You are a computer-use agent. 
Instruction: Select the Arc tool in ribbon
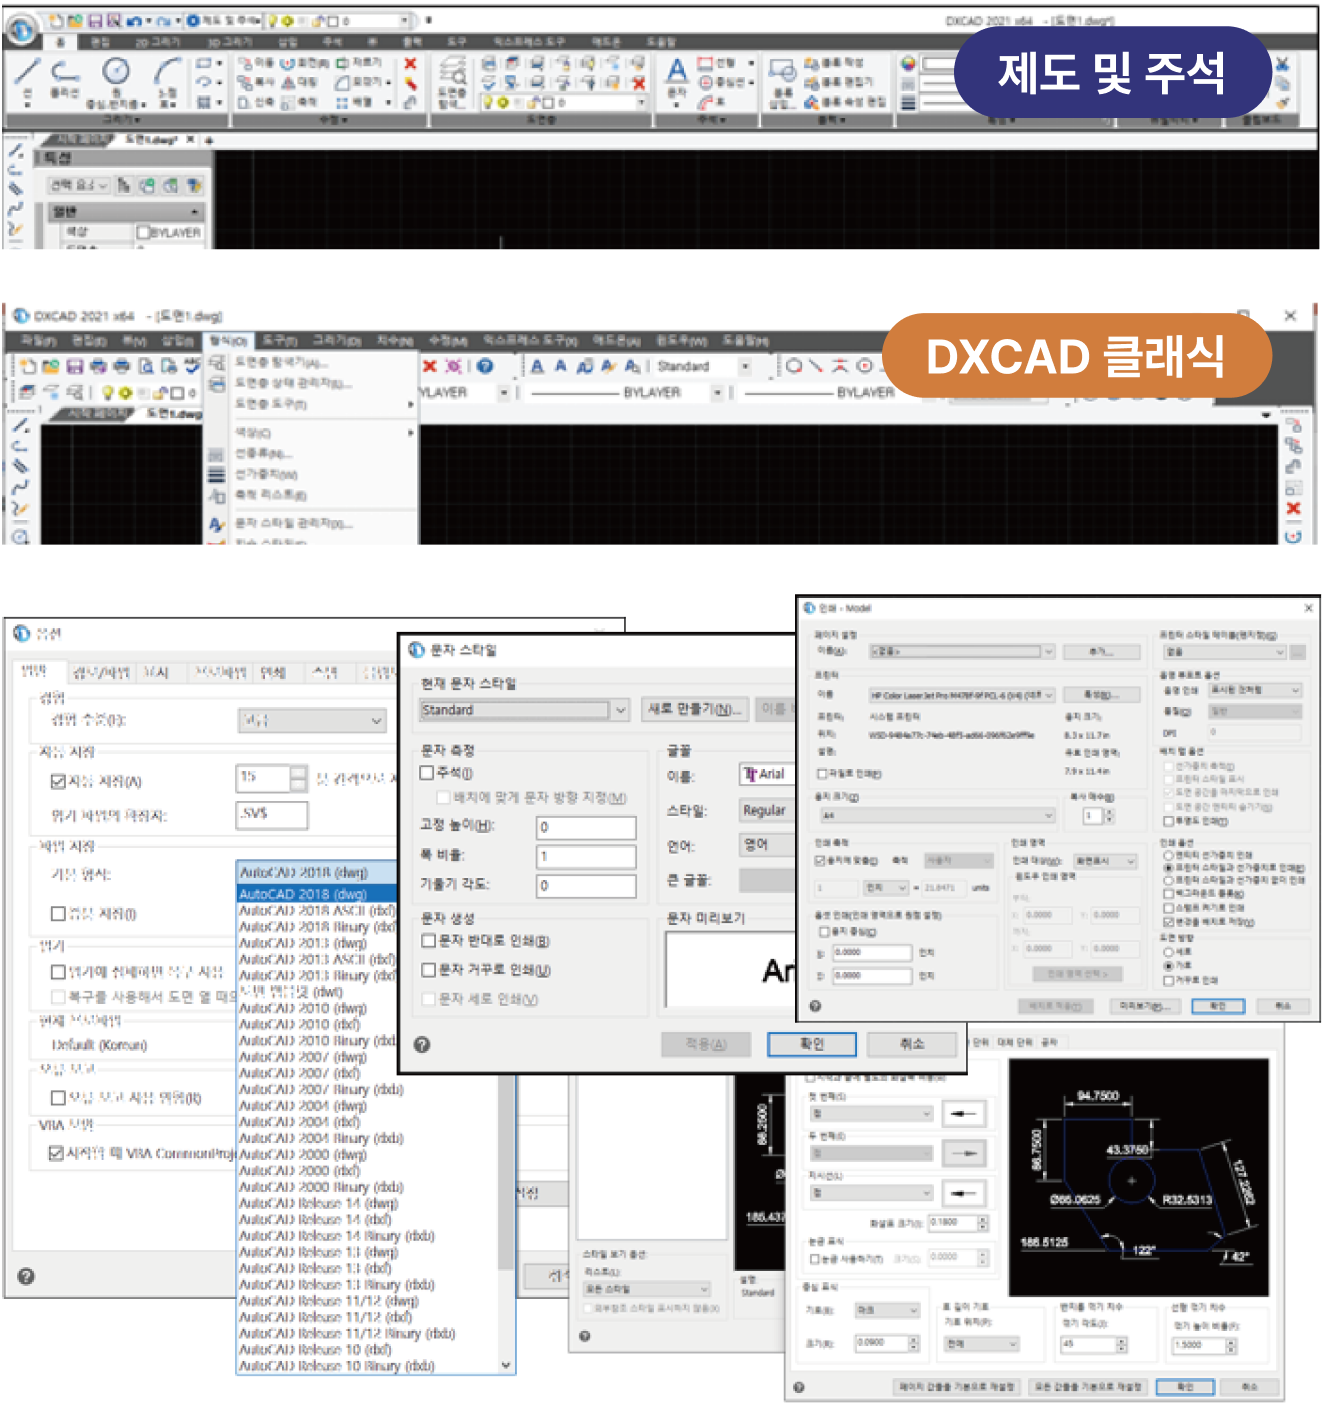point(167,71)
